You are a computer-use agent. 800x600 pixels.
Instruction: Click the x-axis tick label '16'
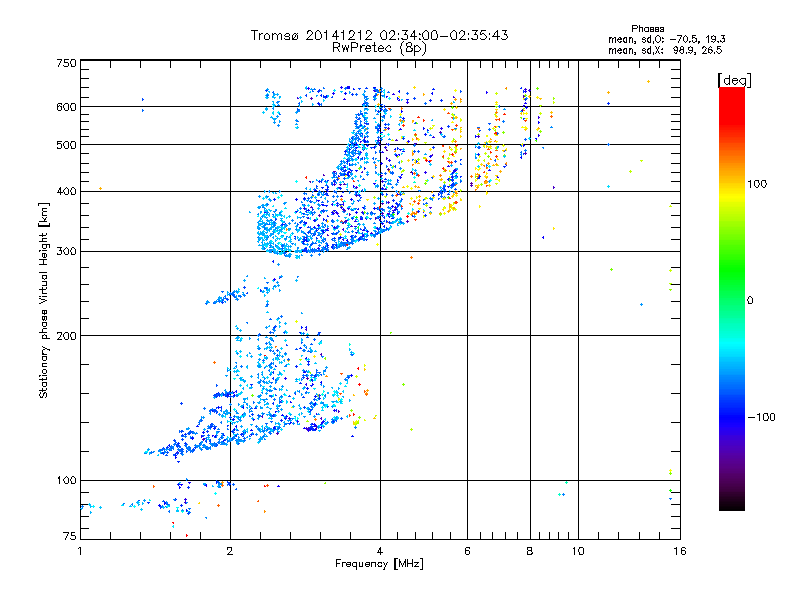coord(680,551)
